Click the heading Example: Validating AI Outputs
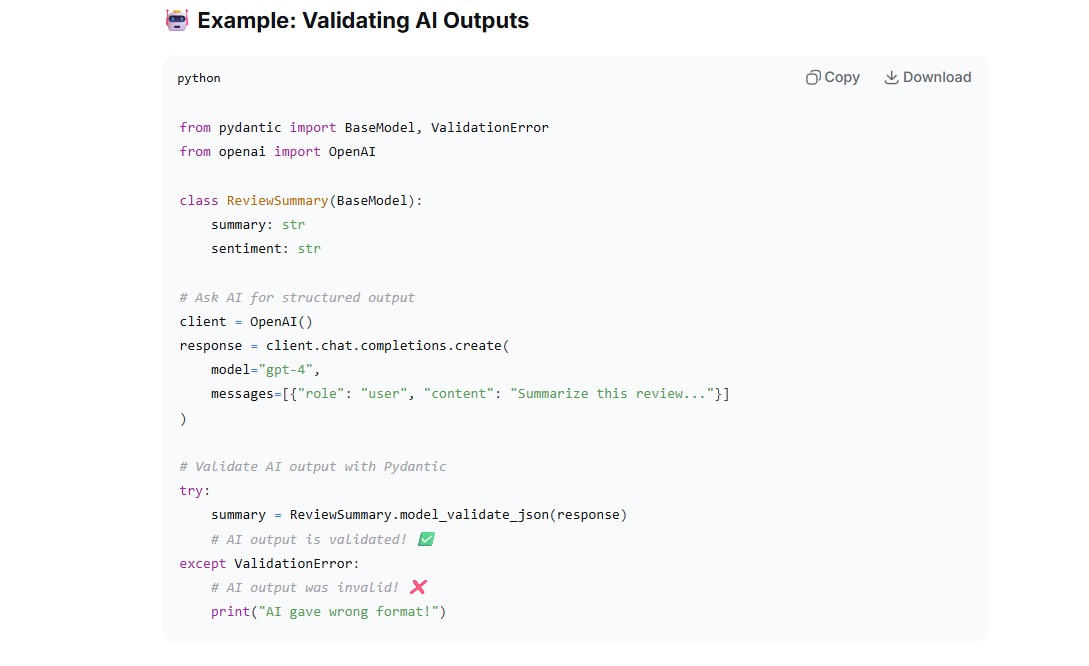The width and height of the screenshot is (1089, 666). click(363, 20)
